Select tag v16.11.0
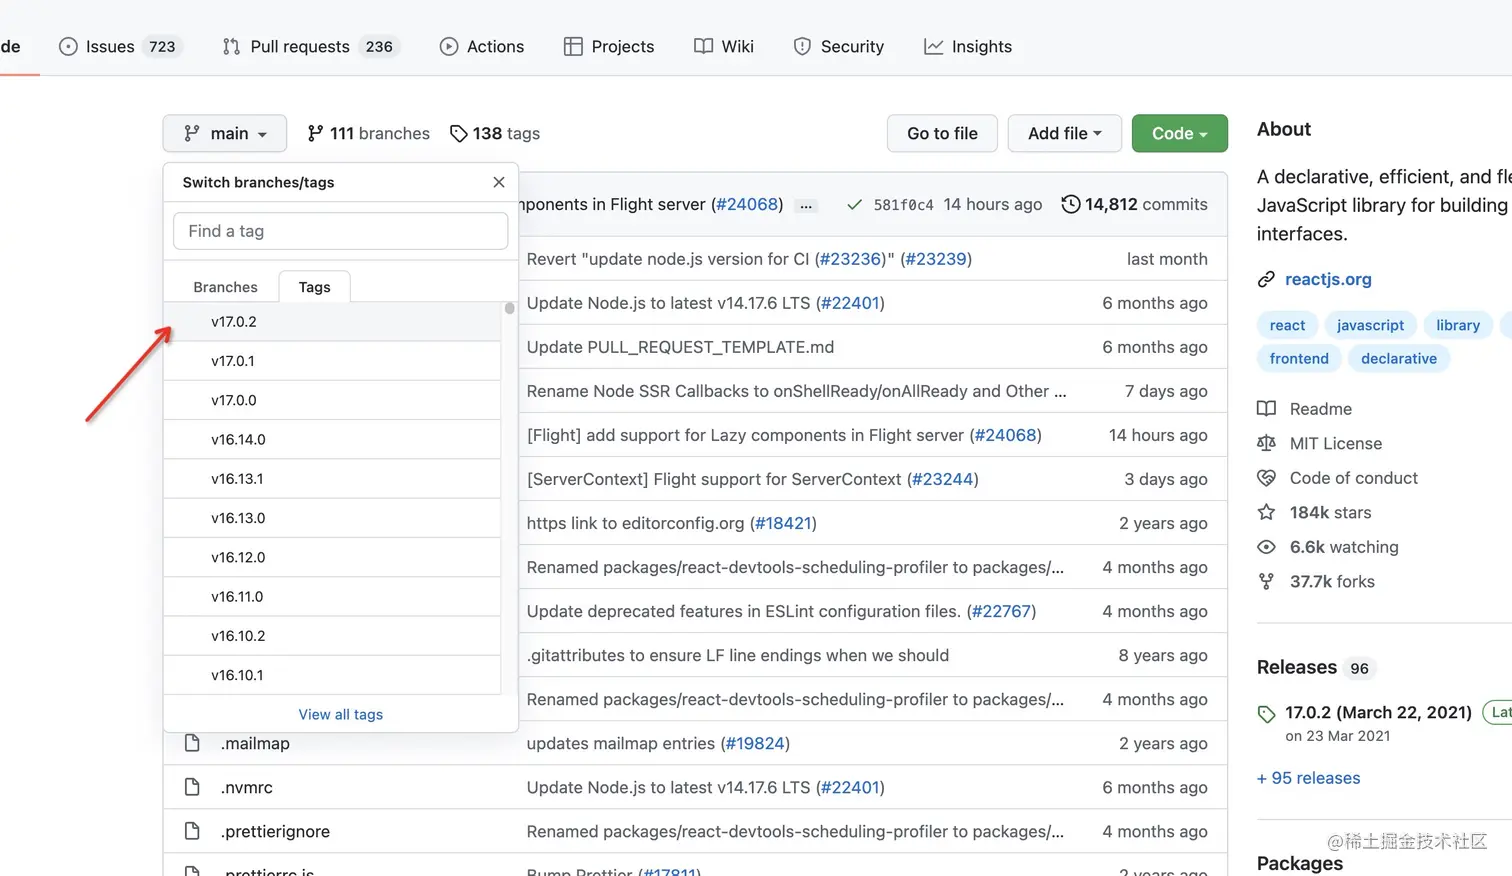 [332, 596]
